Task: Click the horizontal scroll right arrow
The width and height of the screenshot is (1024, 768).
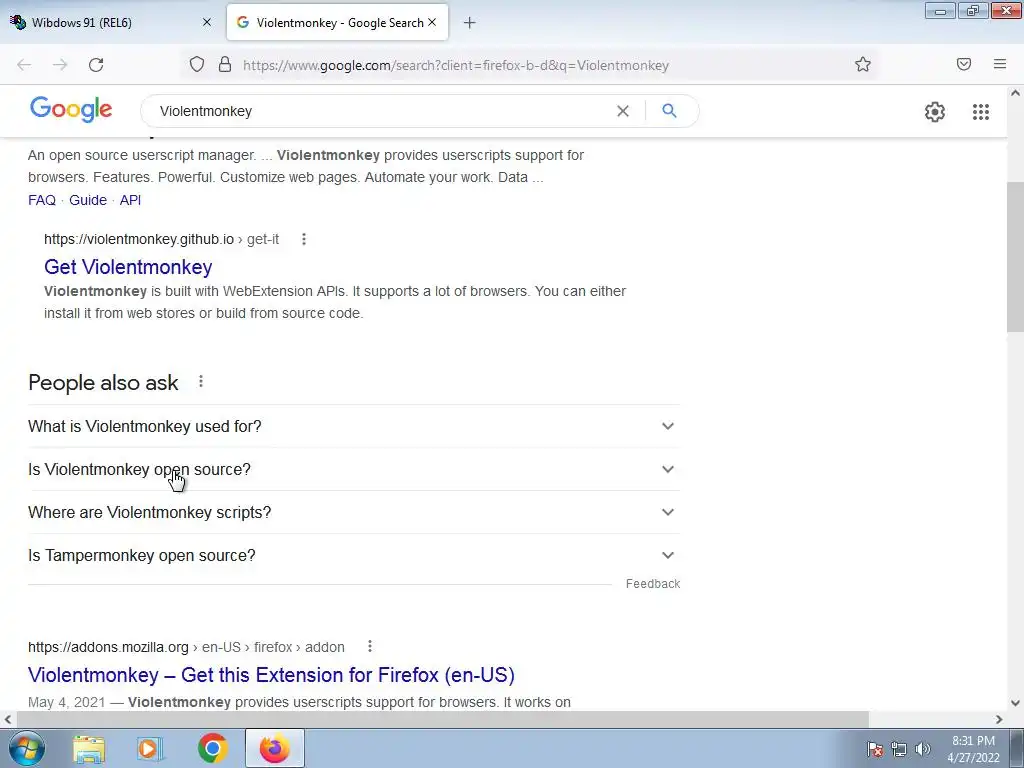Action: click(999, 719)
